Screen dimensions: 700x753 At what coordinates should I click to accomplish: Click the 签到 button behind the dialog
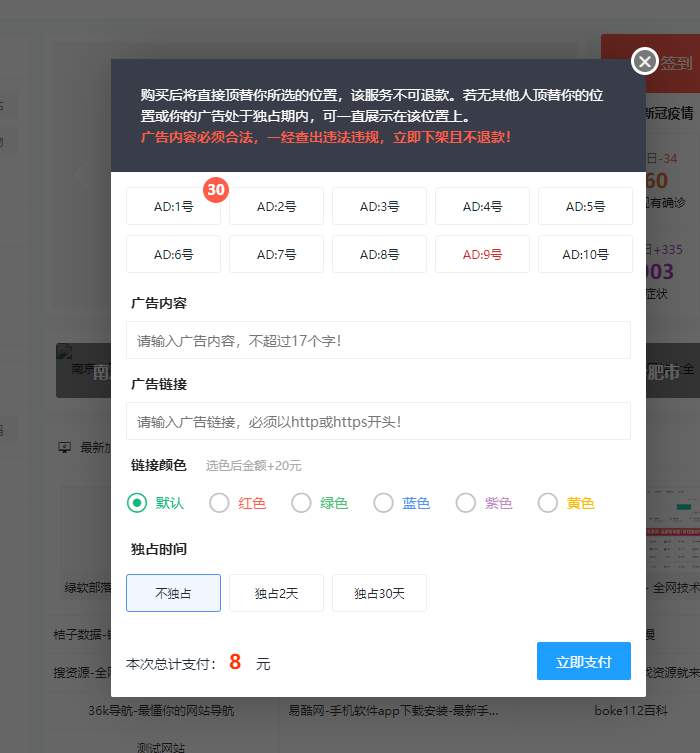pyautogui.click(x=676, y=63)
